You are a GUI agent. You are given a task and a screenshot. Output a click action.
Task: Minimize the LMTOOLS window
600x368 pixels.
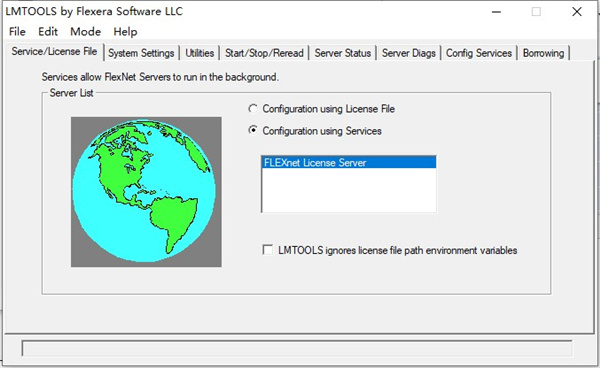[x=496, y=12]
